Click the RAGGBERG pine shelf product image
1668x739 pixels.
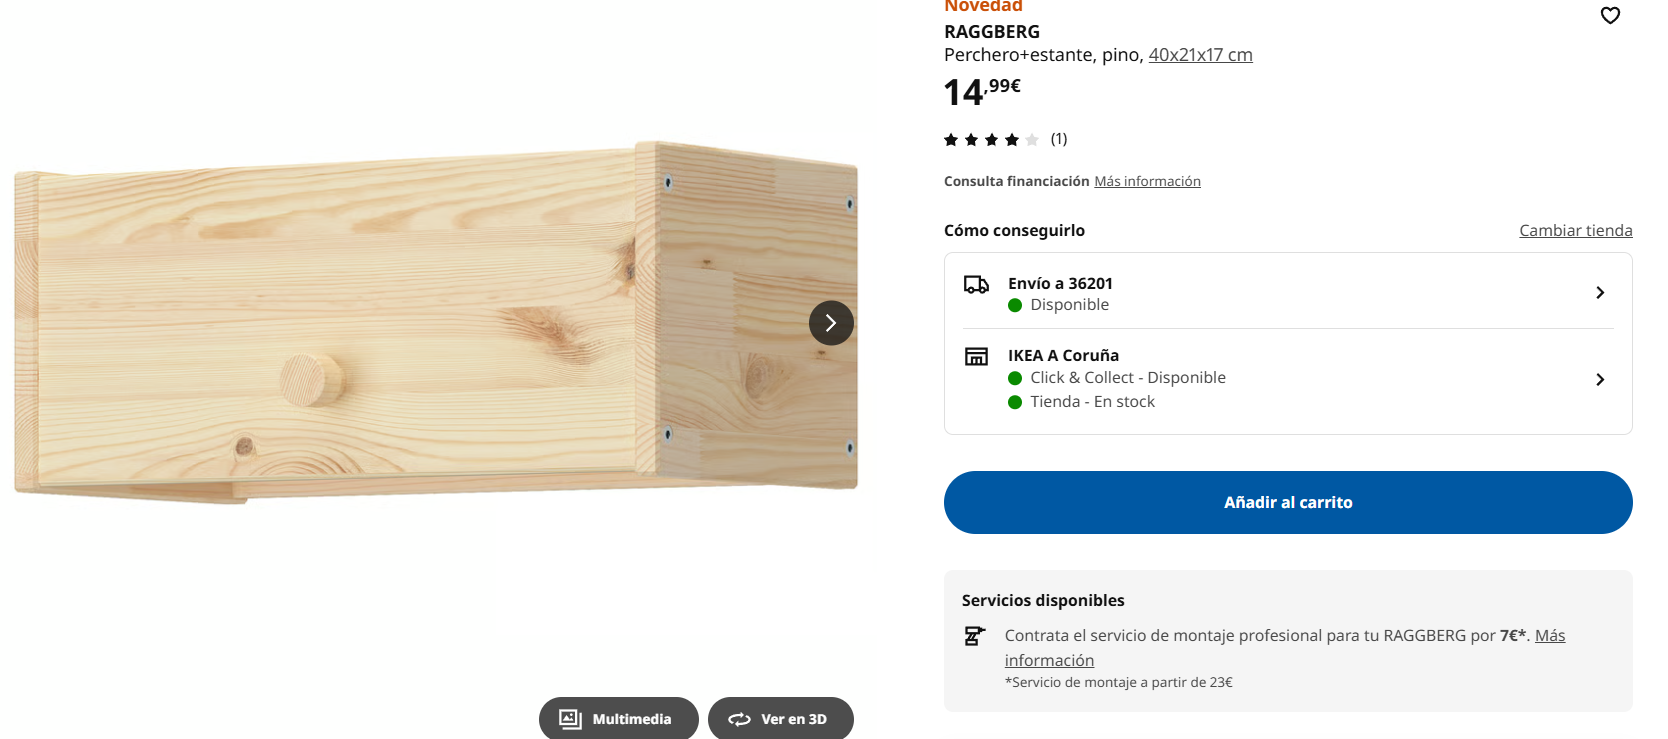click(x=436, y=321)
